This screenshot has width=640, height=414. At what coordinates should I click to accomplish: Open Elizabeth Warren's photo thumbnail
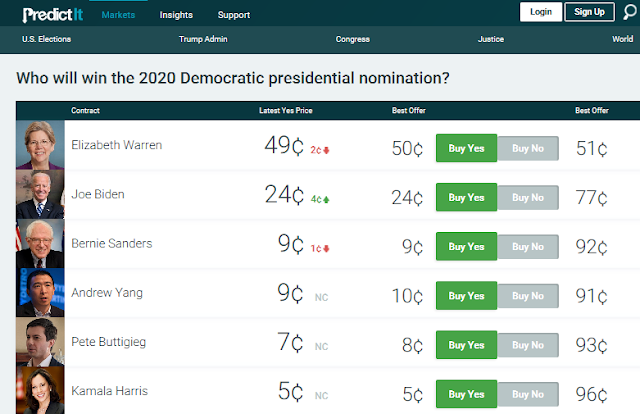(40, 146)
